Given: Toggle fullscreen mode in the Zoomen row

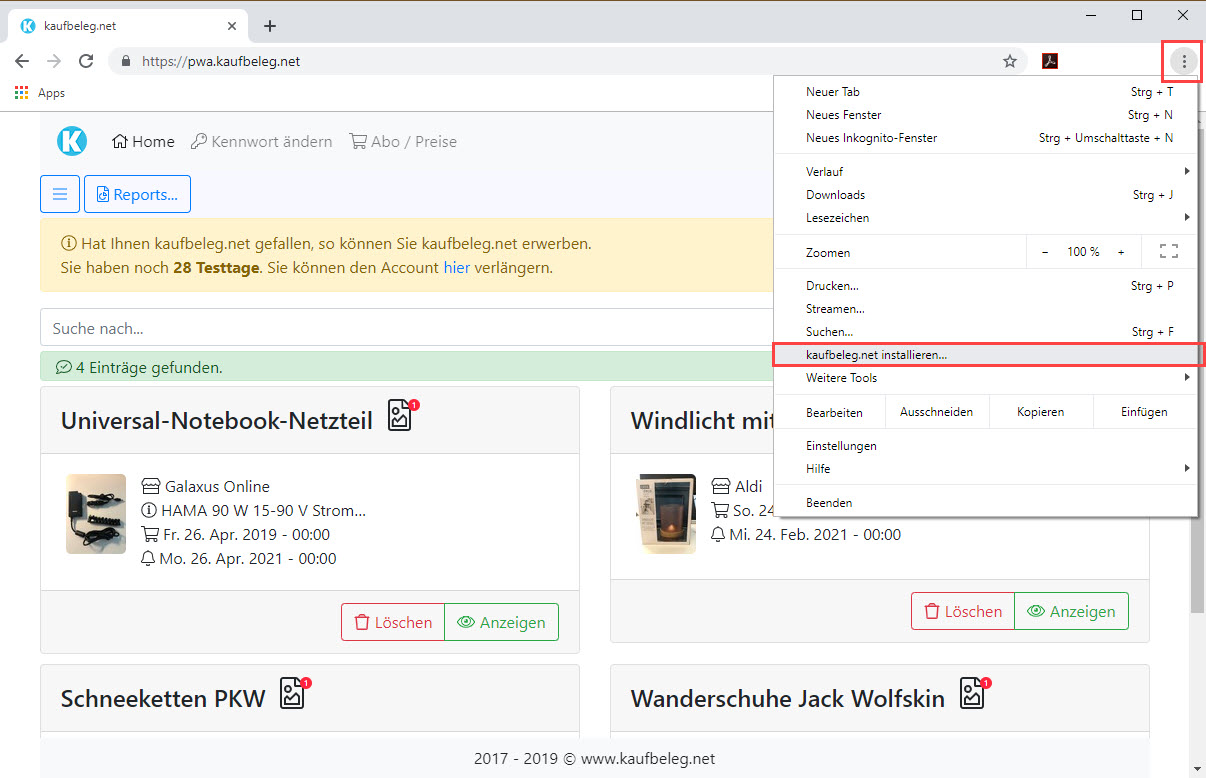Looking at the screenshot, I should [x=1168, y=252].
